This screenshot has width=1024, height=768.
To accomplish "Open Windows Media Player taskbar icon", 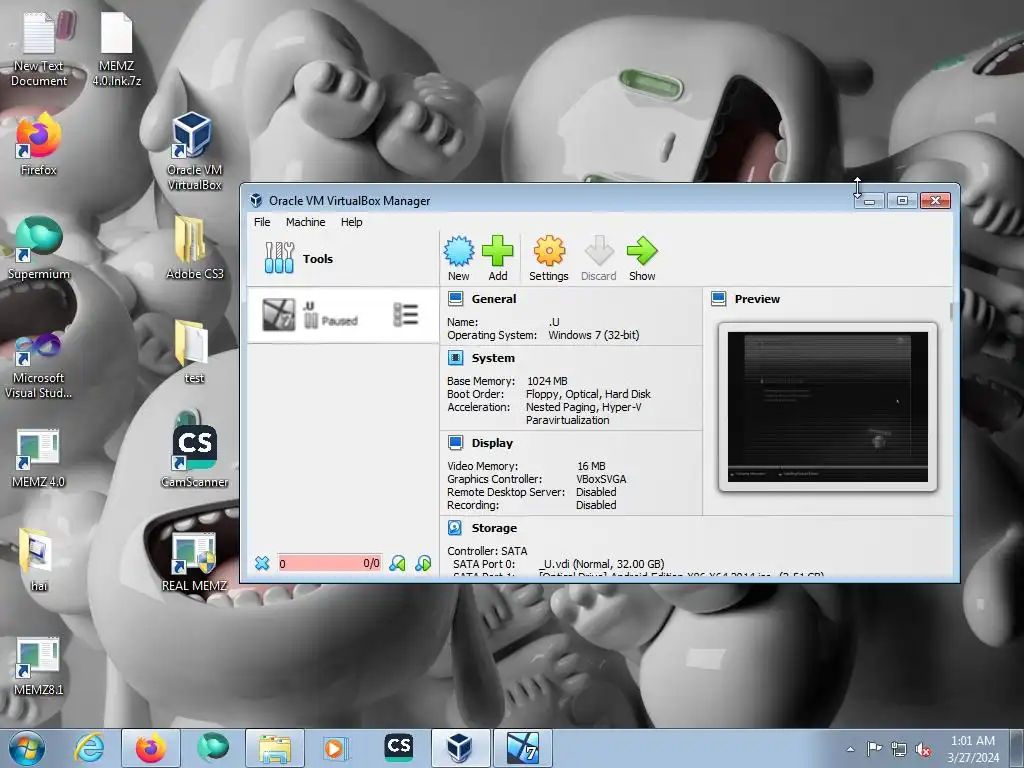I will tap(335, 748).
